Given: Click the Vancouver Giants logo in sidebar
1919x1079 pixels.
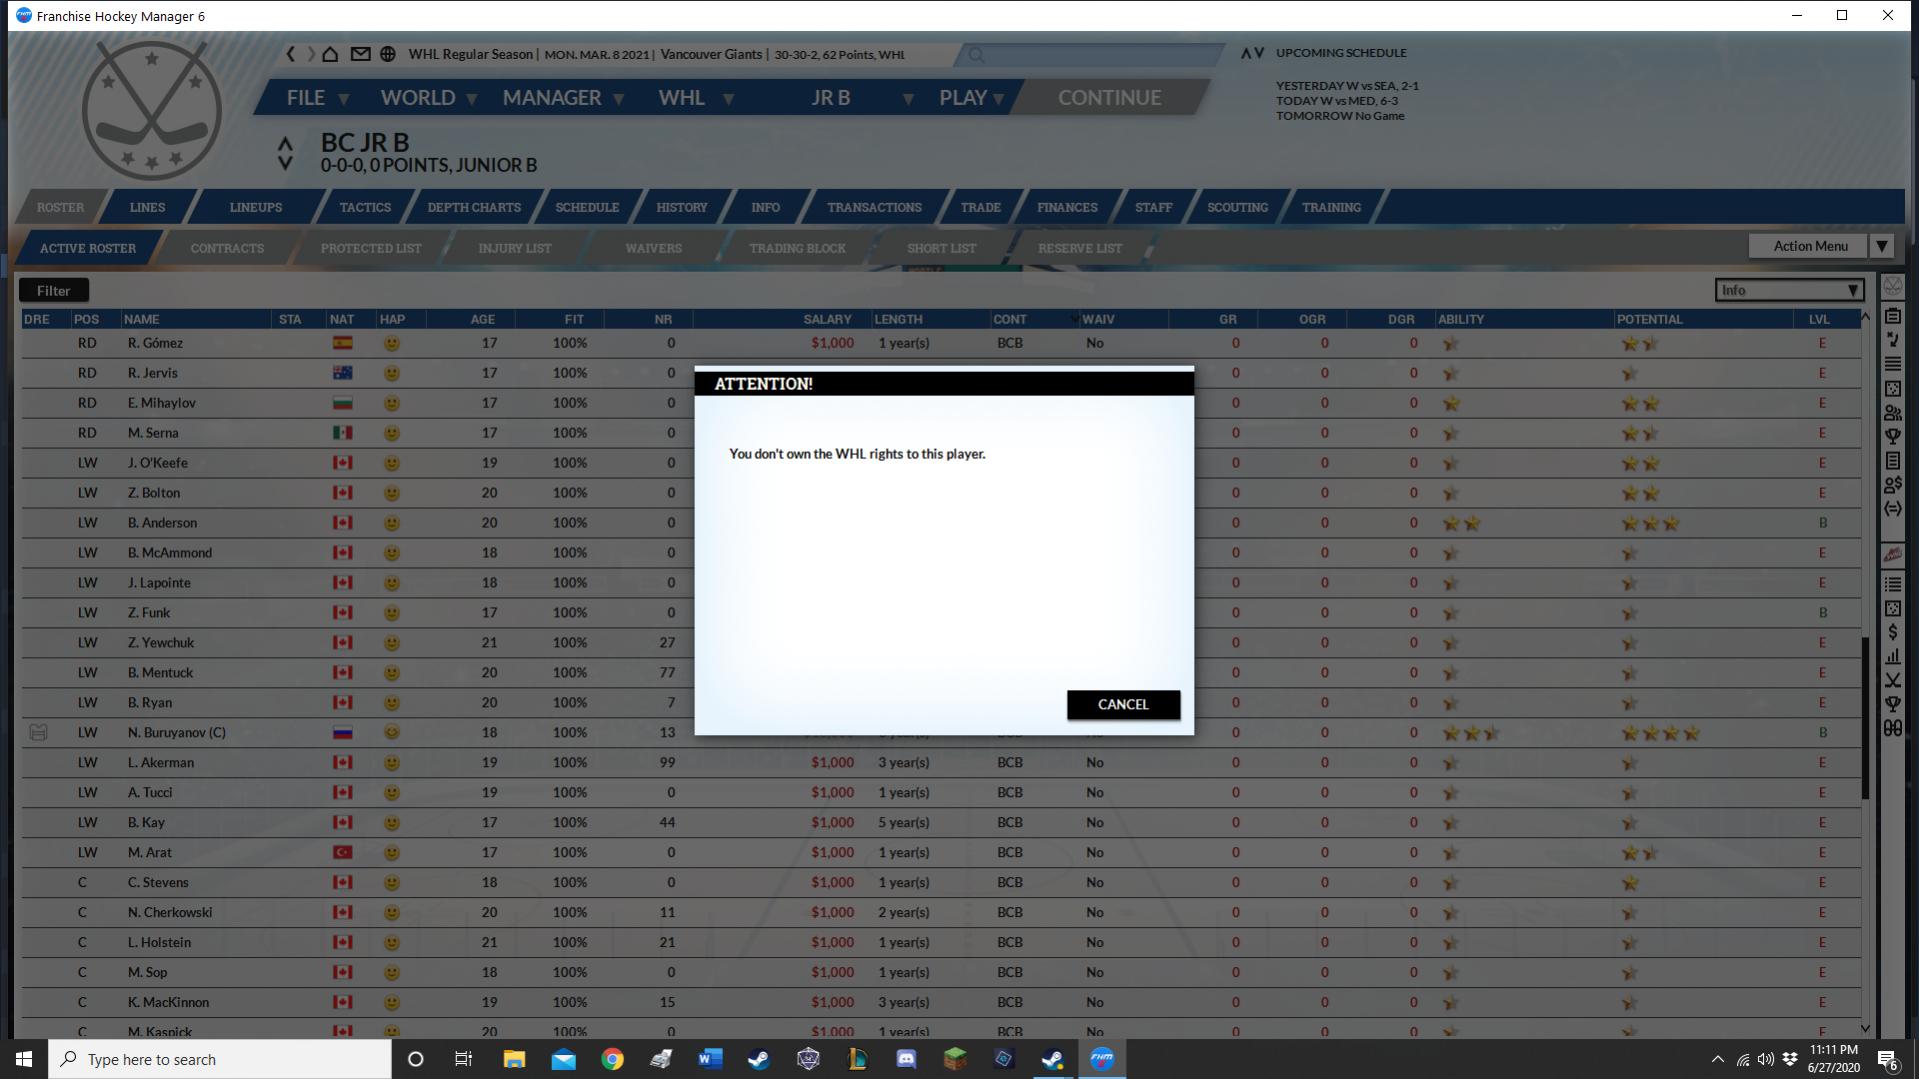Looking at the screenshot, I should point(1893,554).
